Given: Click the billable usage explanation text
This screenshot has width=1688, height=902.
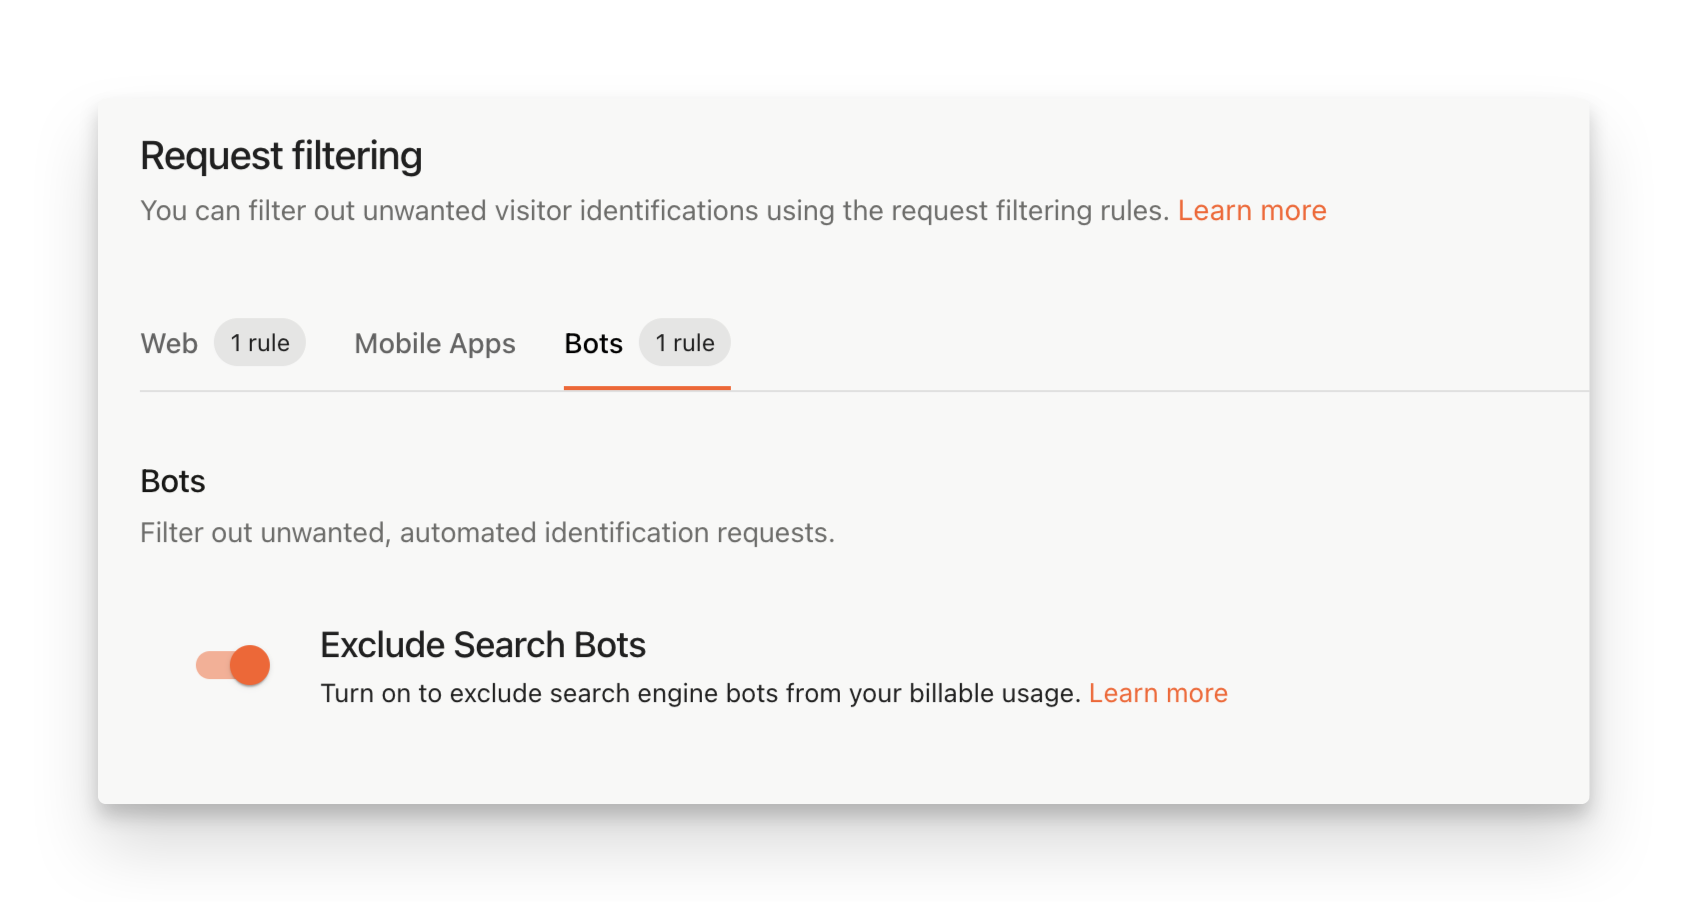Looking at the screenshot, I should (700, 692).
